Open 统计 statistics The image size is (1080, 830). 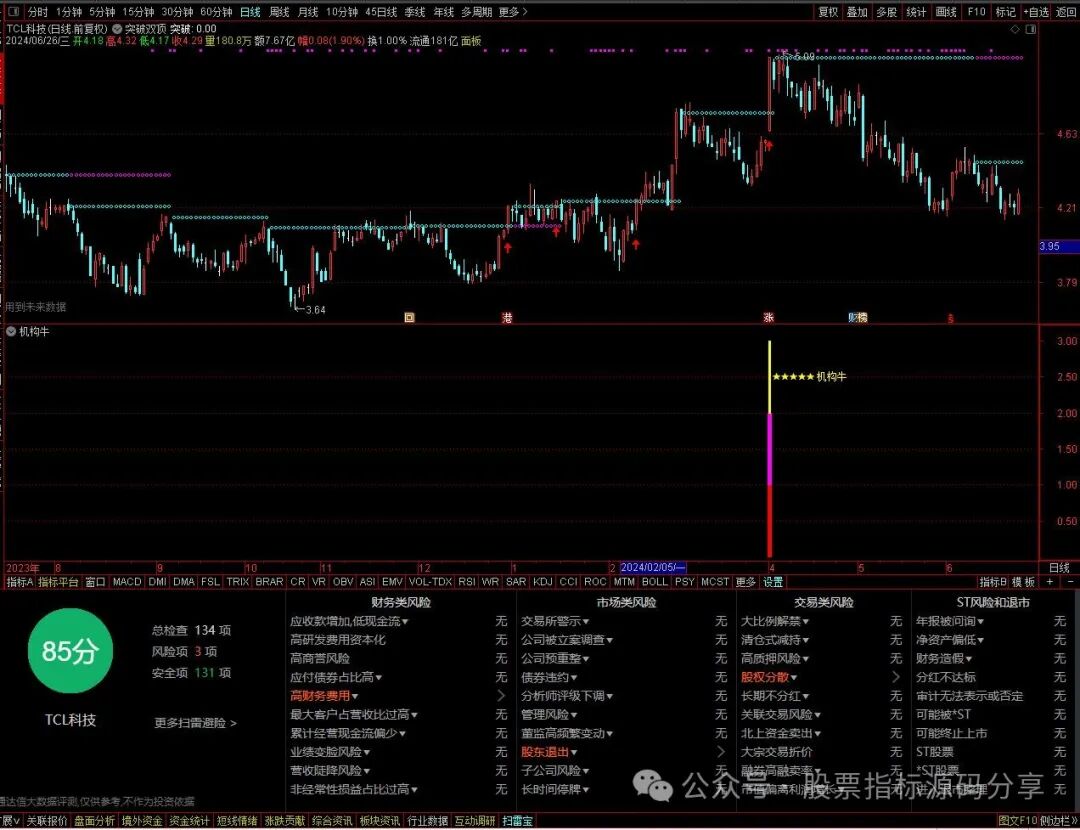916,12
